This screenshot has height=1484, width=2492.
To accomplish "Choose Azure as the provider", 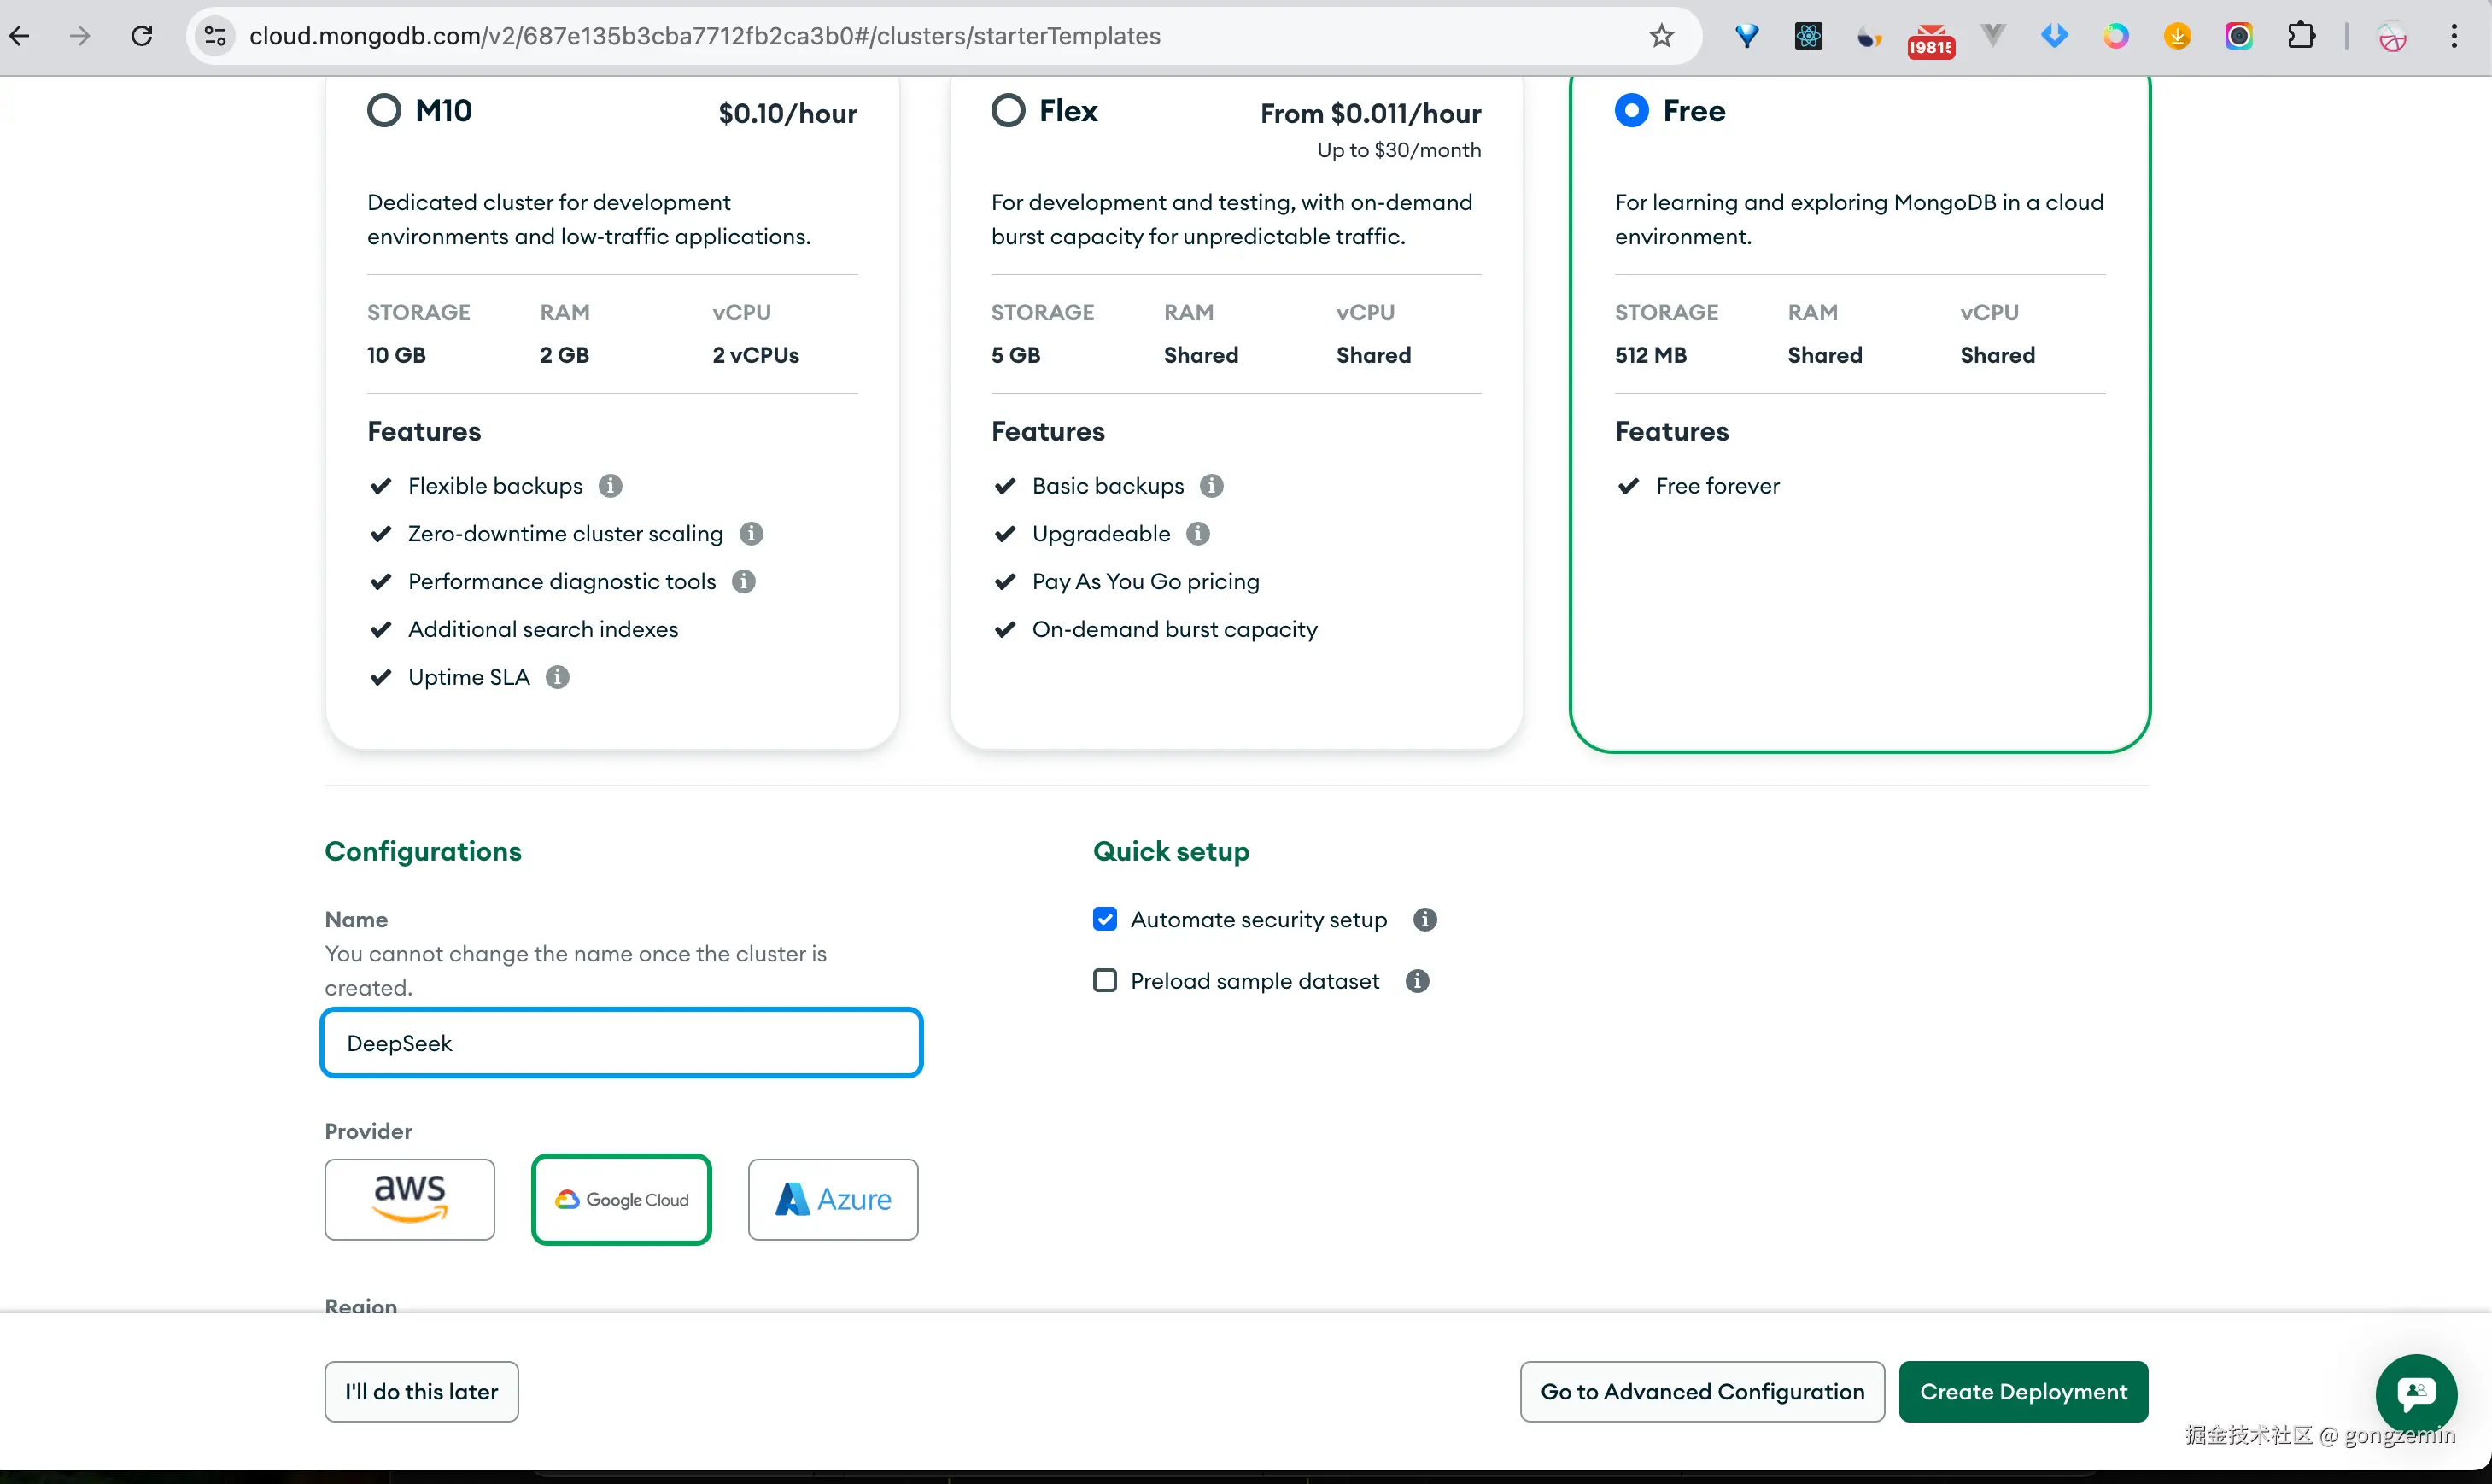I will coord(832,1199).
